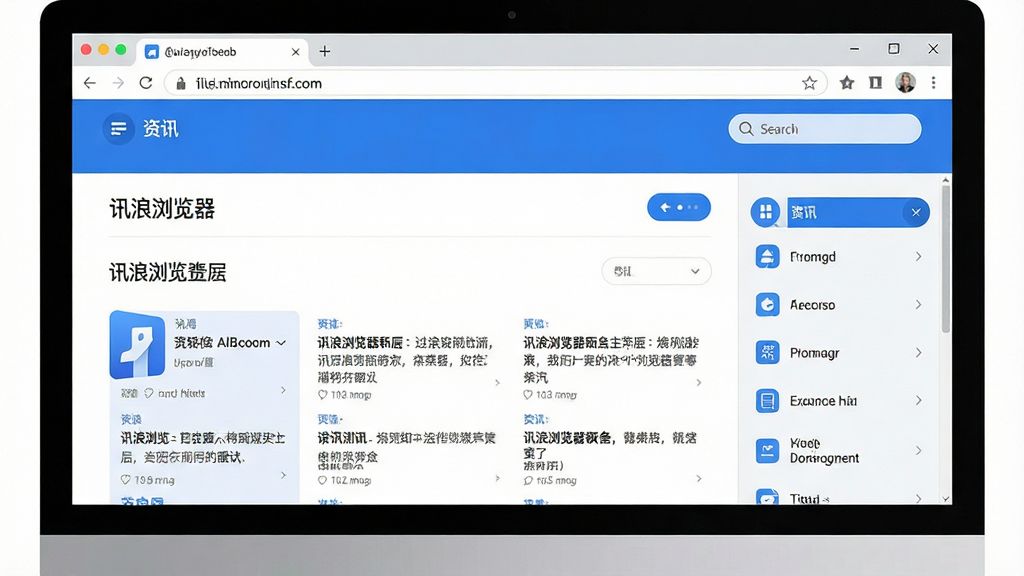Click the scrollbar down arrow
This screenshot has width=1024, height=576.
(946, 499)
